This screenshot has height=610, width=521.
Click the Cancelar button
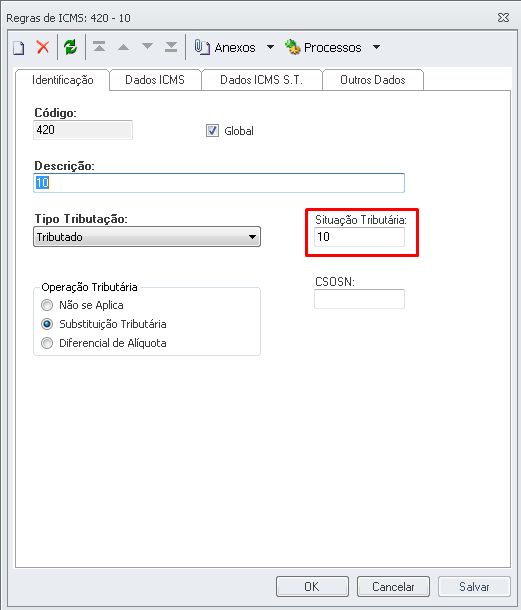tap(393, 586)
